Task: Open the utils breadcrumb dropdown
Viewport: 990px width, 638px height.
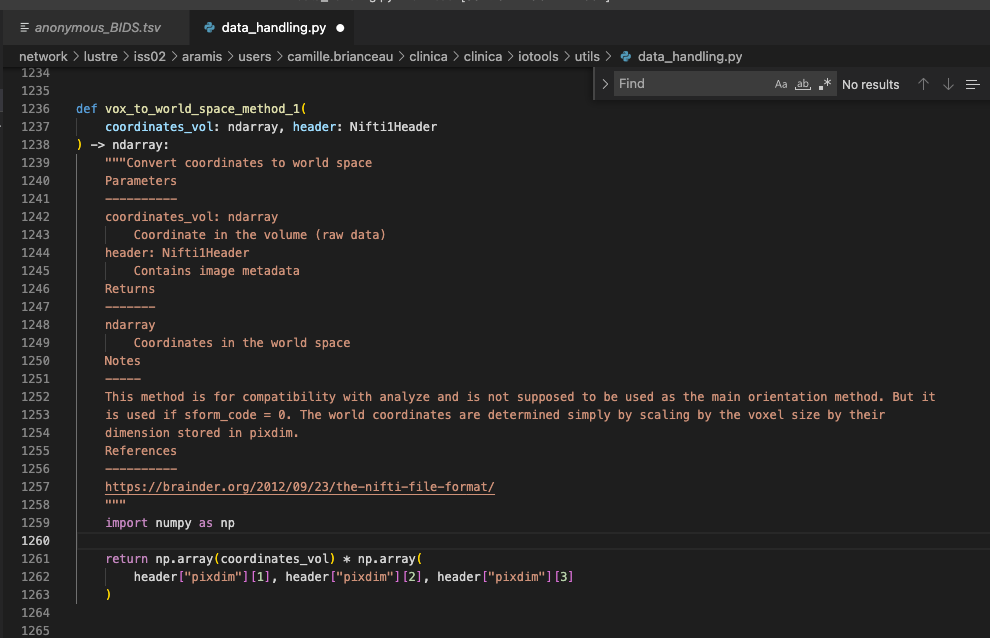Action: 587,56
